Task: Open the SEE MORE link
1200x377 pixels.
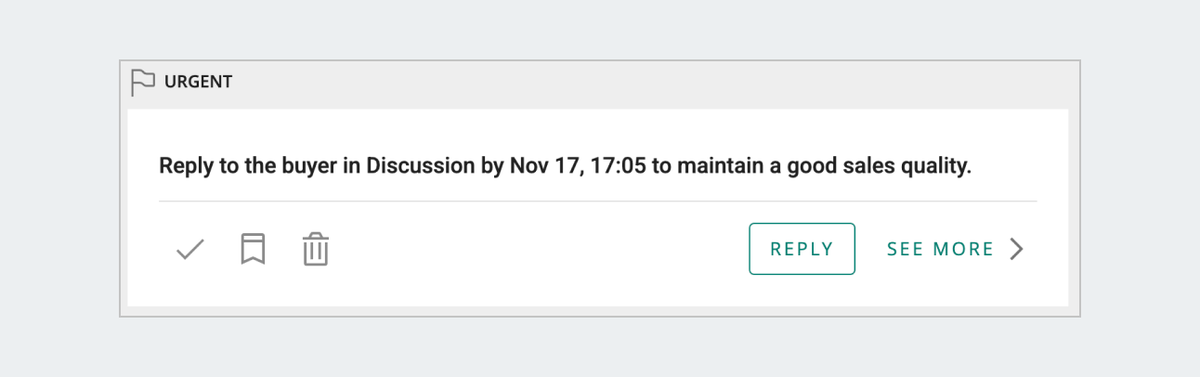Action: [940, 249]
